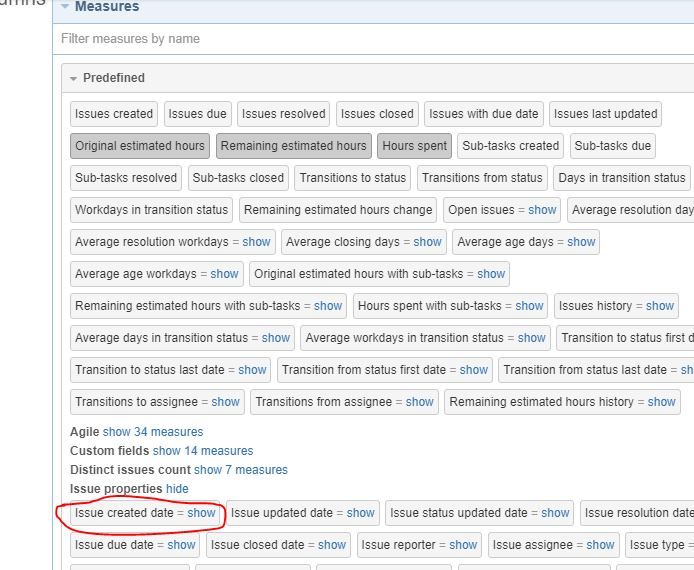Image resolution: width=694 pixels, height=570 pixels.
Task: Show formula for Issue created date
Action: coord(201,512)
